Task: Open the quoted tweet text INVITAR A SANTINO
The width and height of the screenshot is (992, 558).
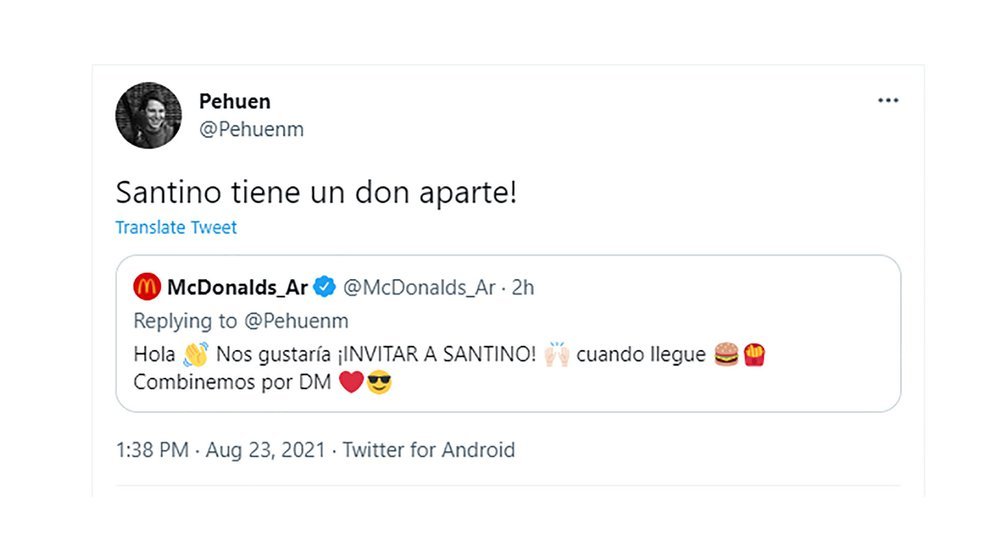Action: pyautogui.click(x=437, y=354)
